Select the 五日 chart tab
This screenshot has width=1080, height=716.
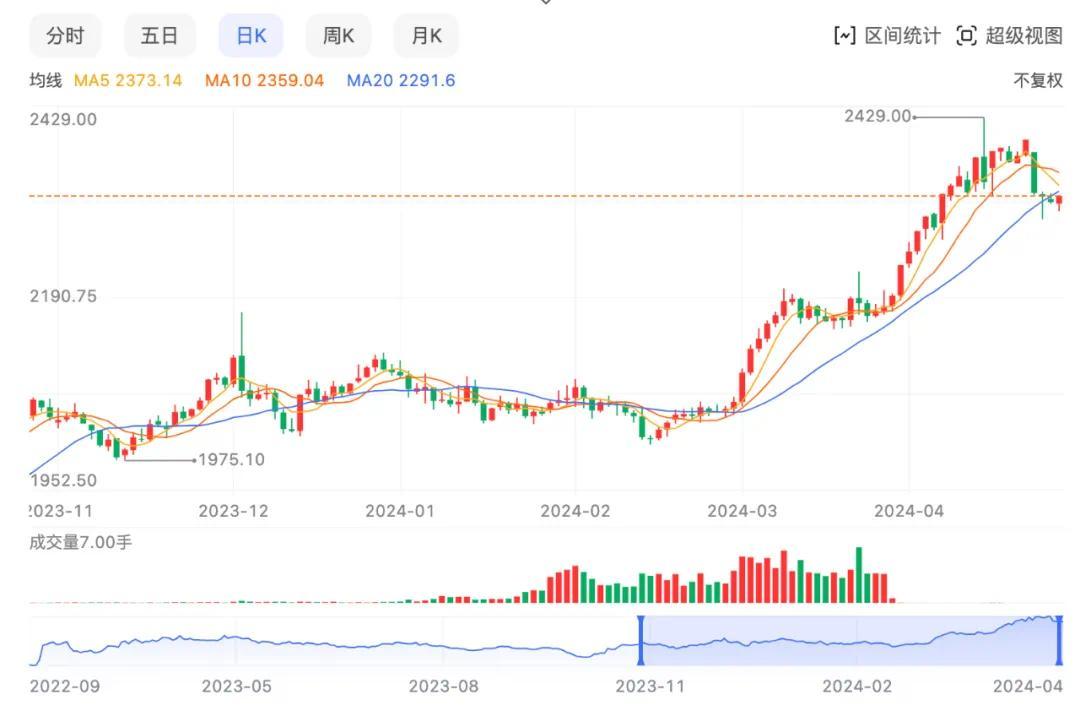159,36
